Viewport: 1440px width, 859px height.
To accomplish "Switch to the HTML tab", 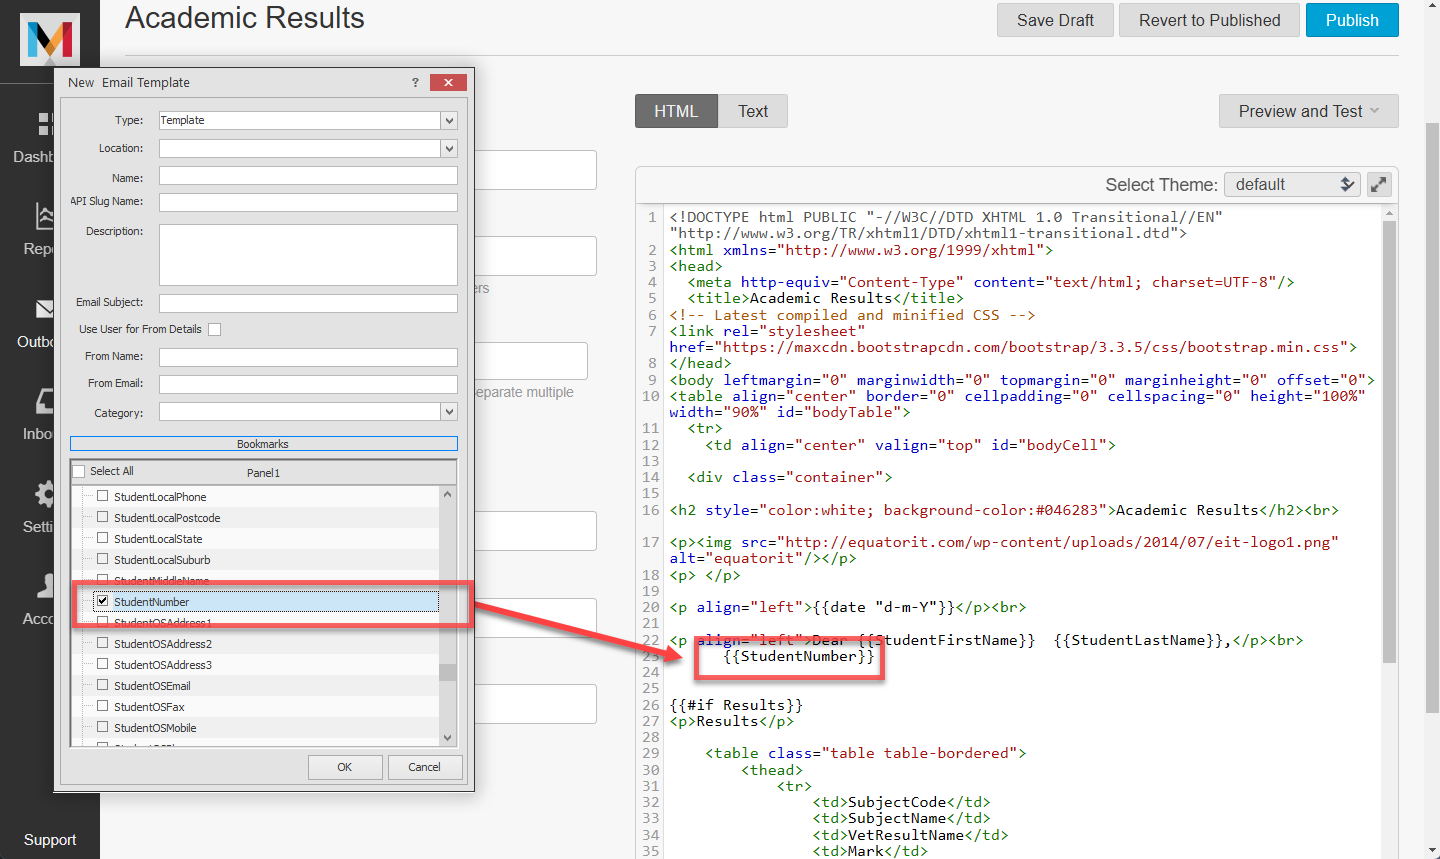I will 676,111.
